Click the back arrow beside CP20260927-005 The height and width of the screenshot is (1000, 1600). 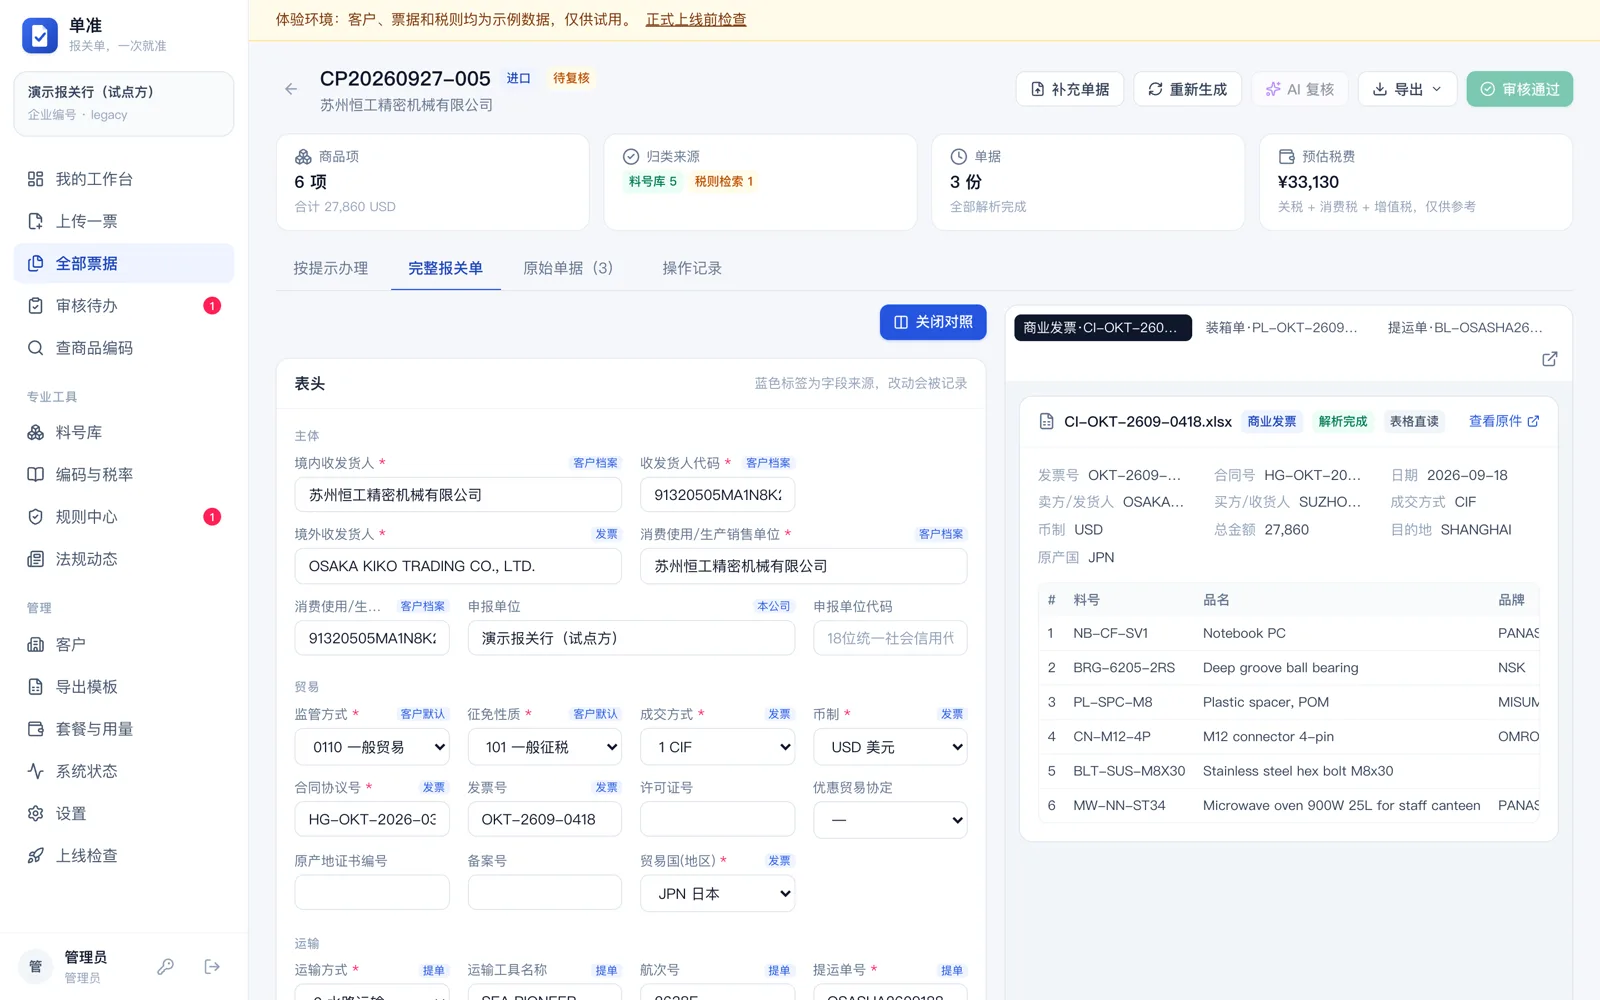coord(291,89)
